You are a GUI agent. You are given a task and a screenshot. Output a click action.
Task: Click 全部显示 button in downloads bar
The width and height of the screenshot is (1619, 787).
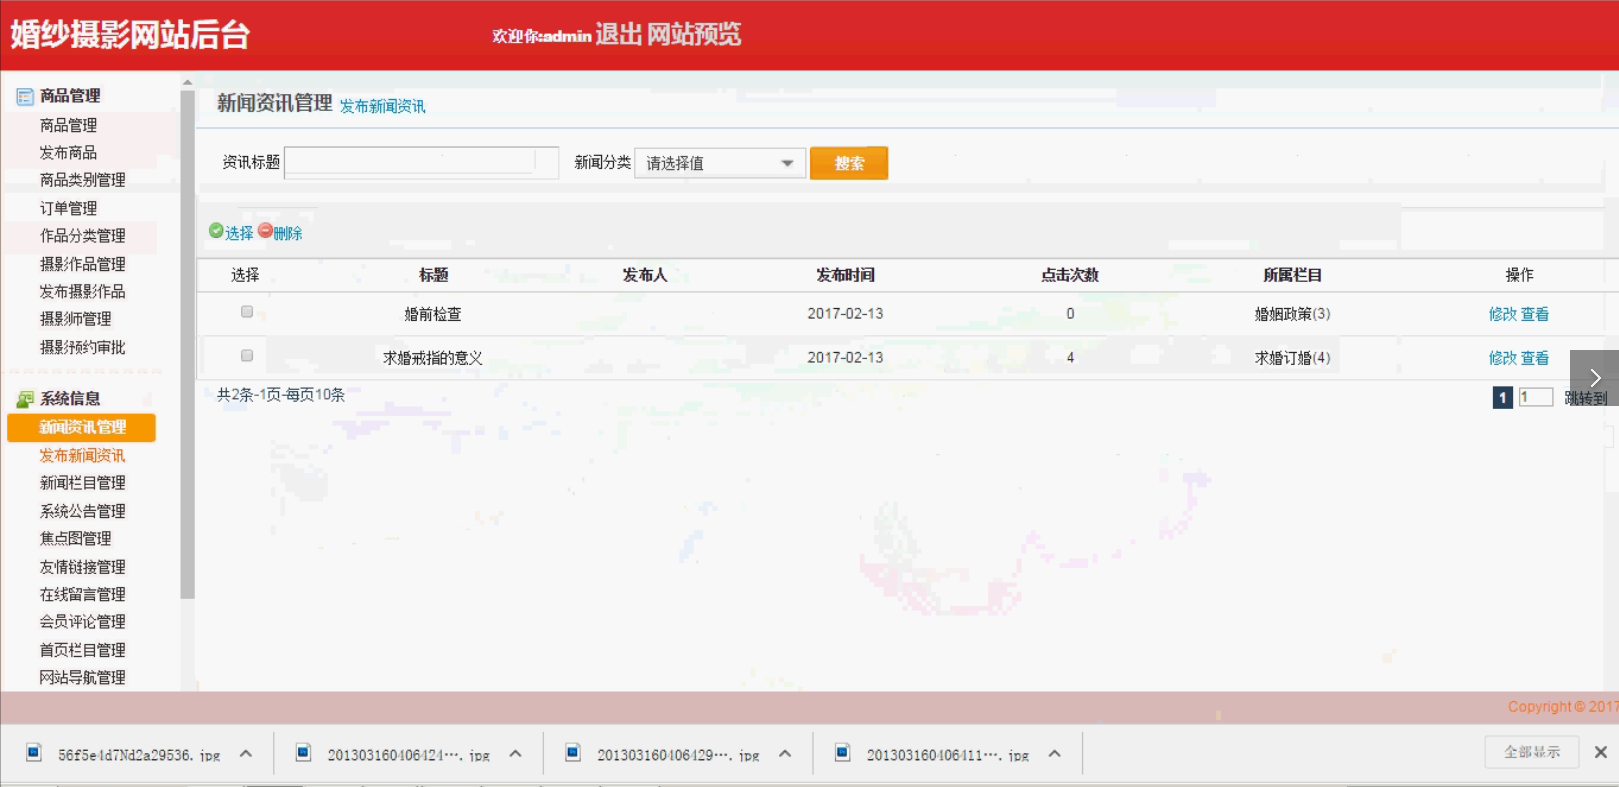(x=1531, y=752)
